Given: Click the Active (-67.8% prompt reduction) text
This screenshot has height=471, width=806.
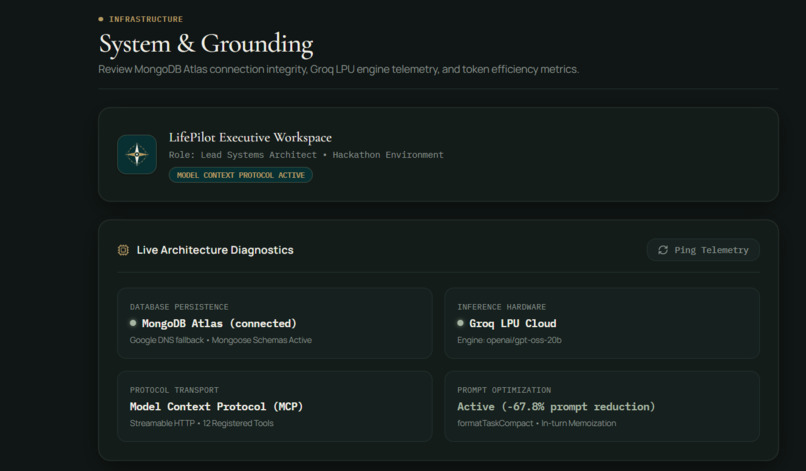Looking at the screenshot, I should point(556,407).
